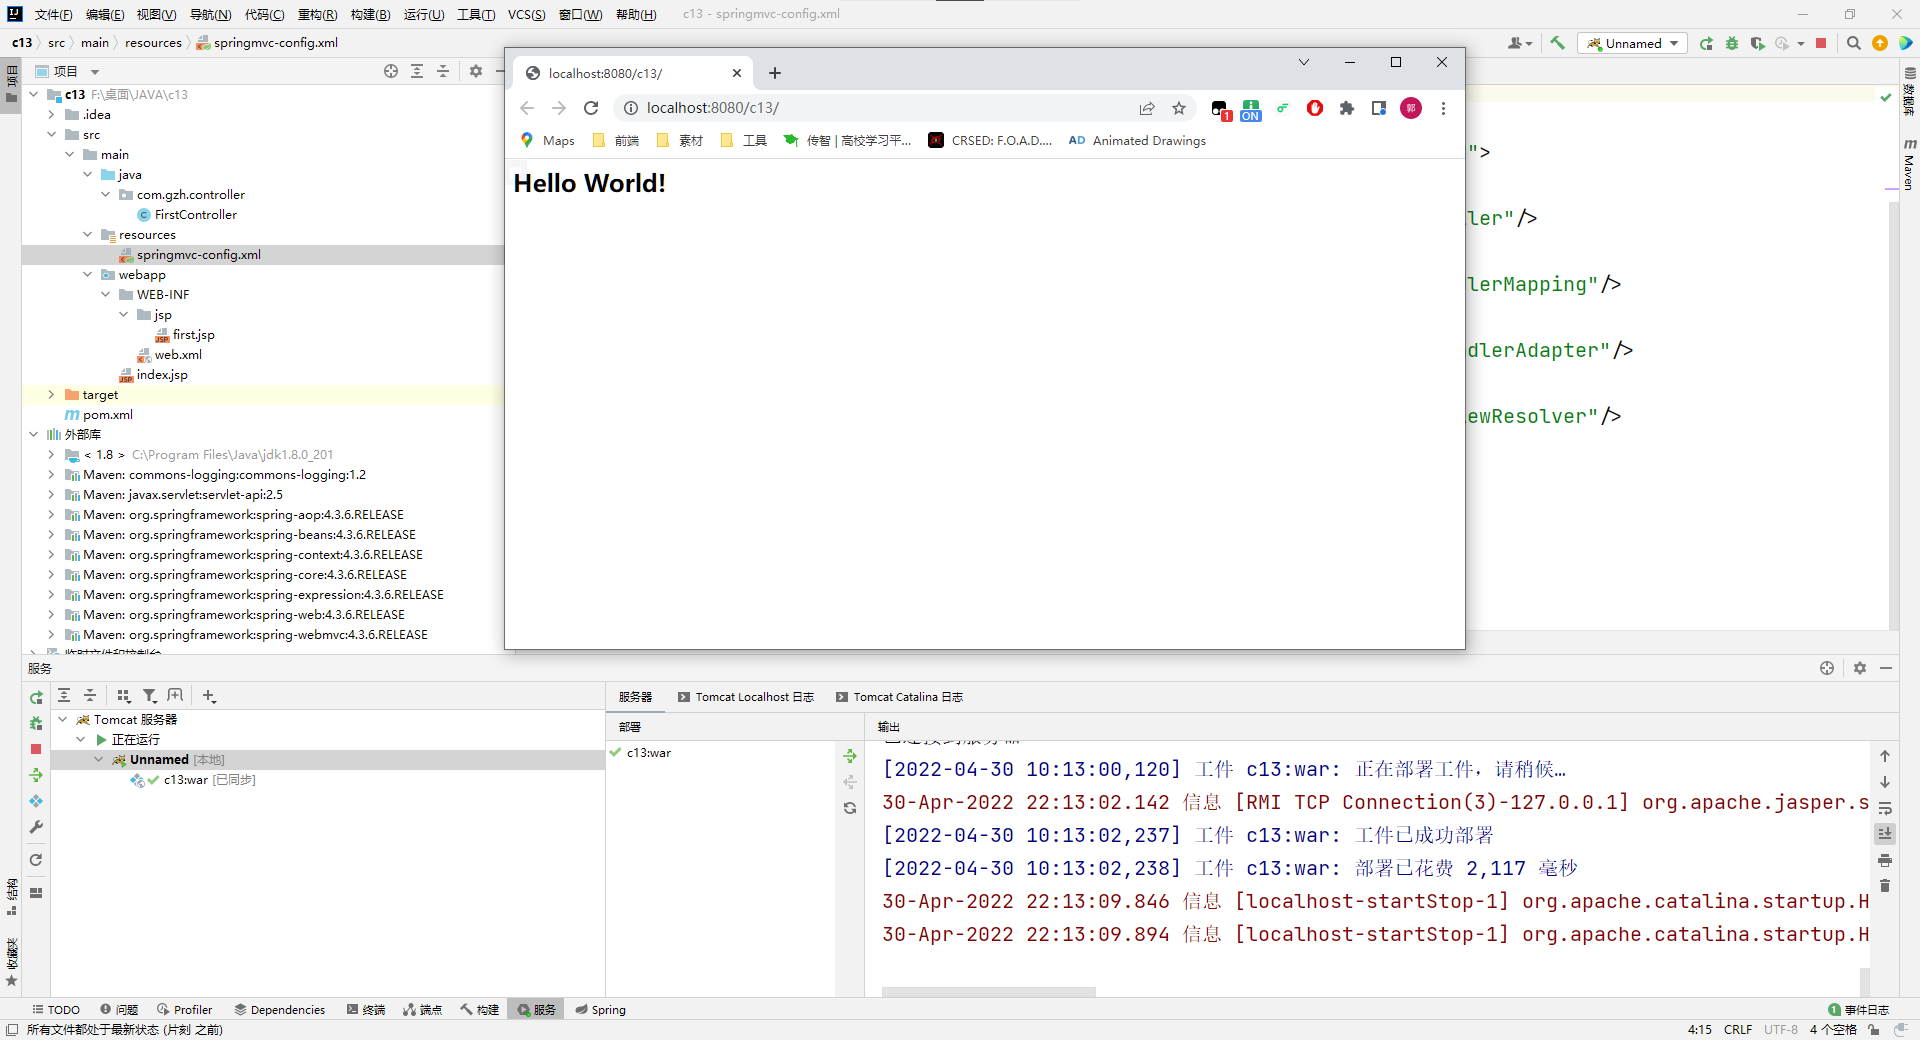1920x1040 pixels.
Task: Open the VCS(S) menu
Action: pos(526,14)
